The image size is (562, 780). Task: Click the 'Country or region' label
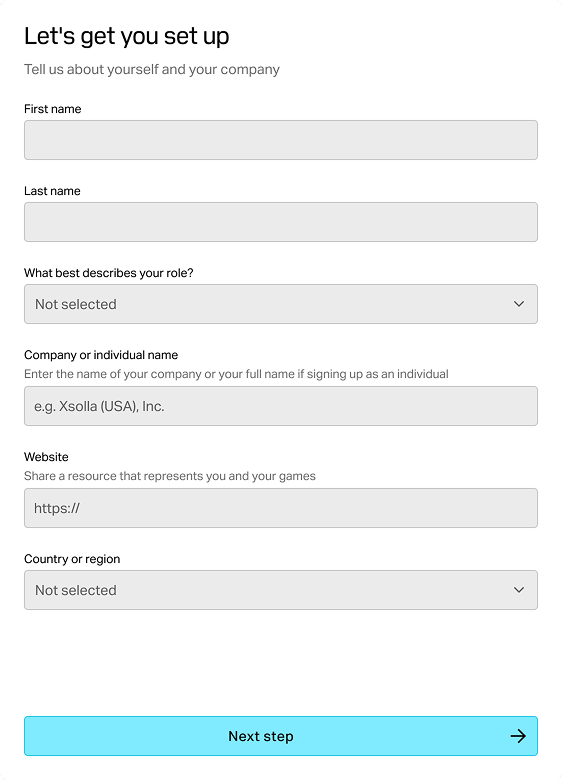(x=72, y=559)
